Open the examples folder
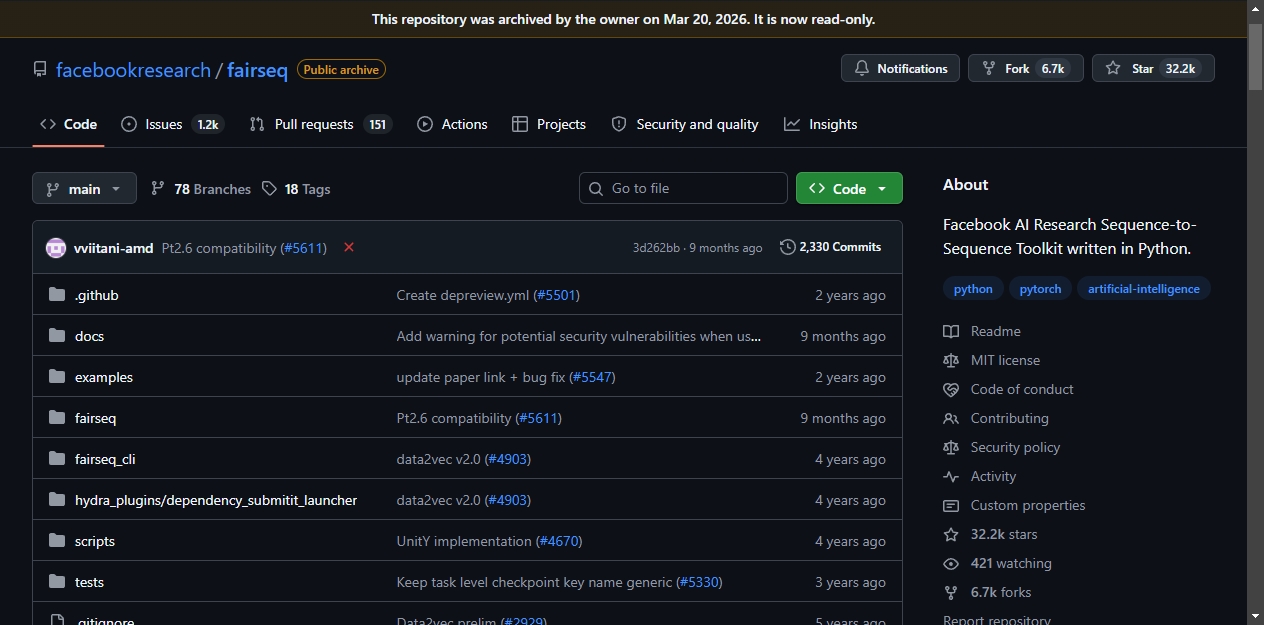The width and height of the screenshot is (1264, 625). pyautogui.click(x=104, y=377)
